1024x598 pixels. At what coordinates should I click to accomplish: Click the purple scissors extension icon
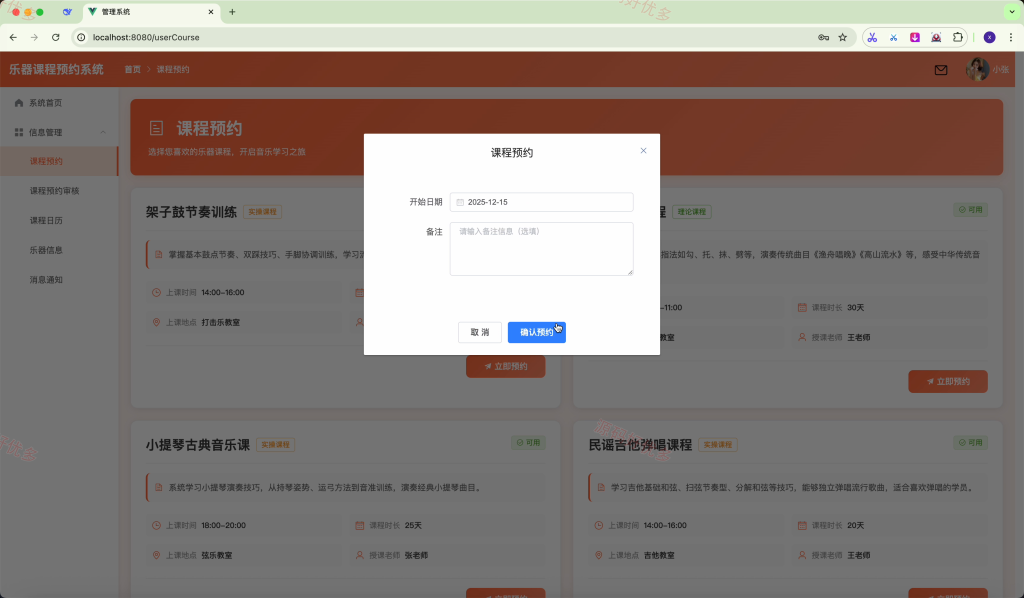872,37
